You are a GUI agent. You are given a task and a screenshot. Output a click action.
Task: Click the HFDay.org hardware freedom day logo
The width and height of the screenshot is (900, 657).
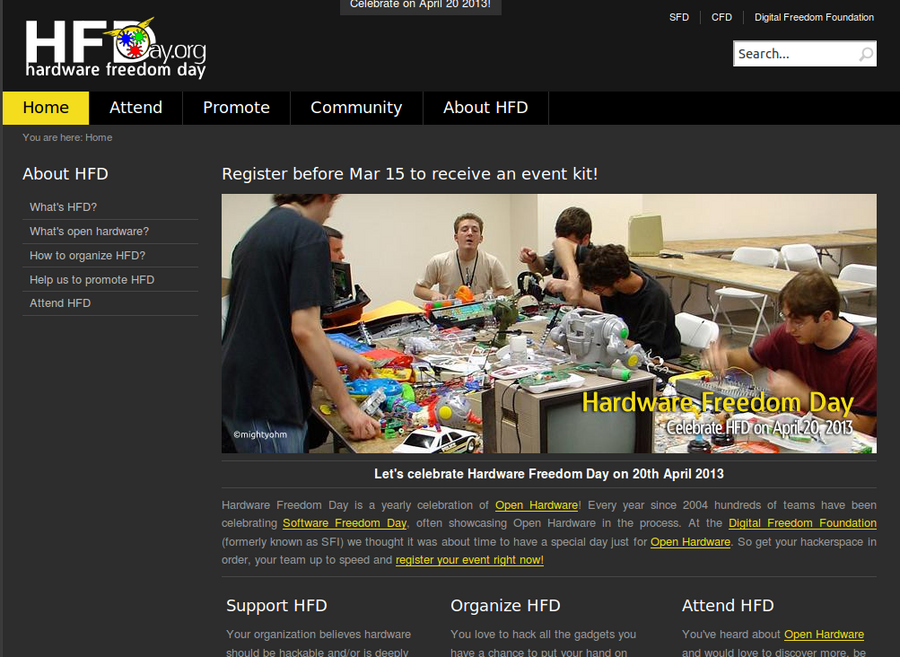pyautogui.click(x=115, y=47)
